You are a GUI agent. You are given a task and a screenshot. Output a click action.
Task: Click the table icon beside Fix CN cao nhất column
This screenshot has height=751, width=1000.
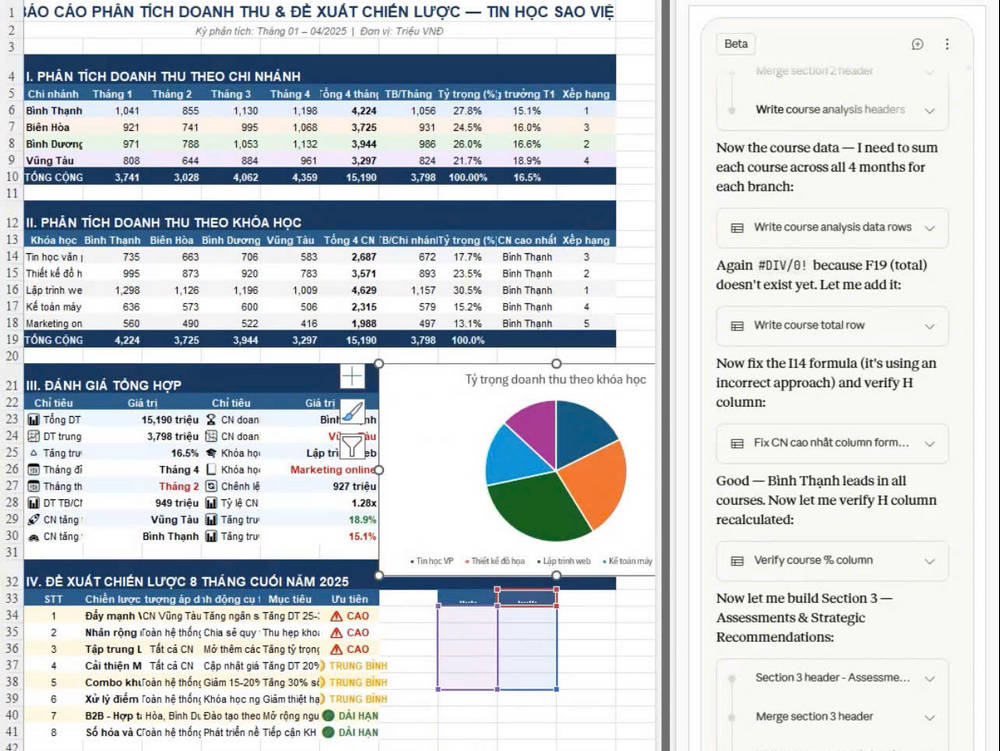(x=737, y=443)
